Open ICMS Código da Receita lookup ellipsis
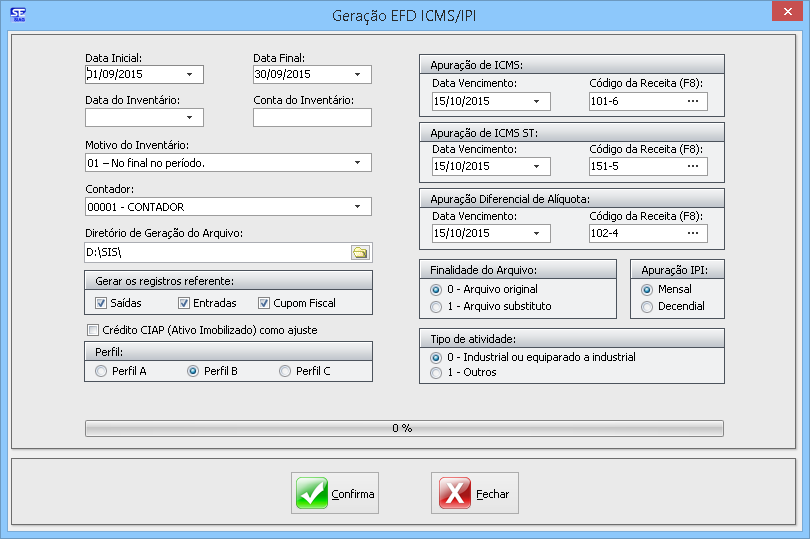810x539 pixels. point(692,101)
